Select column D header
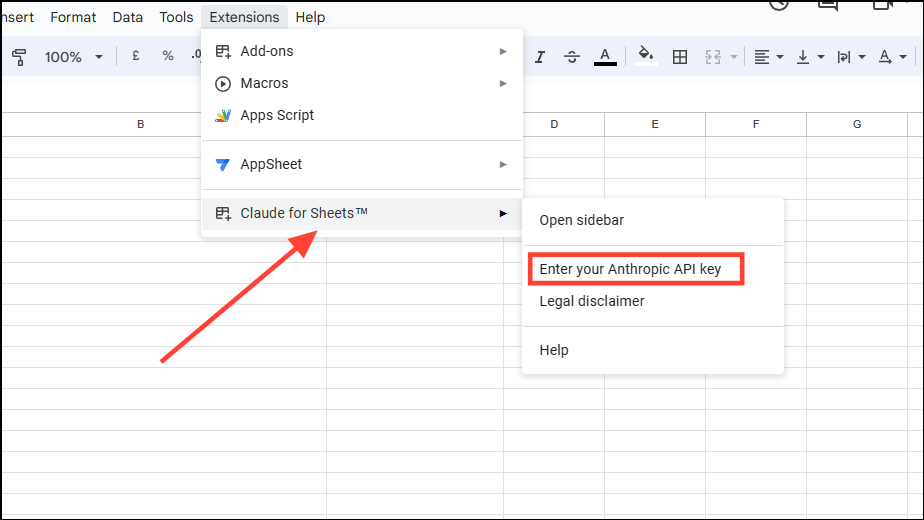The width and height of the screenshot is (924, 520). coord(554,124)
